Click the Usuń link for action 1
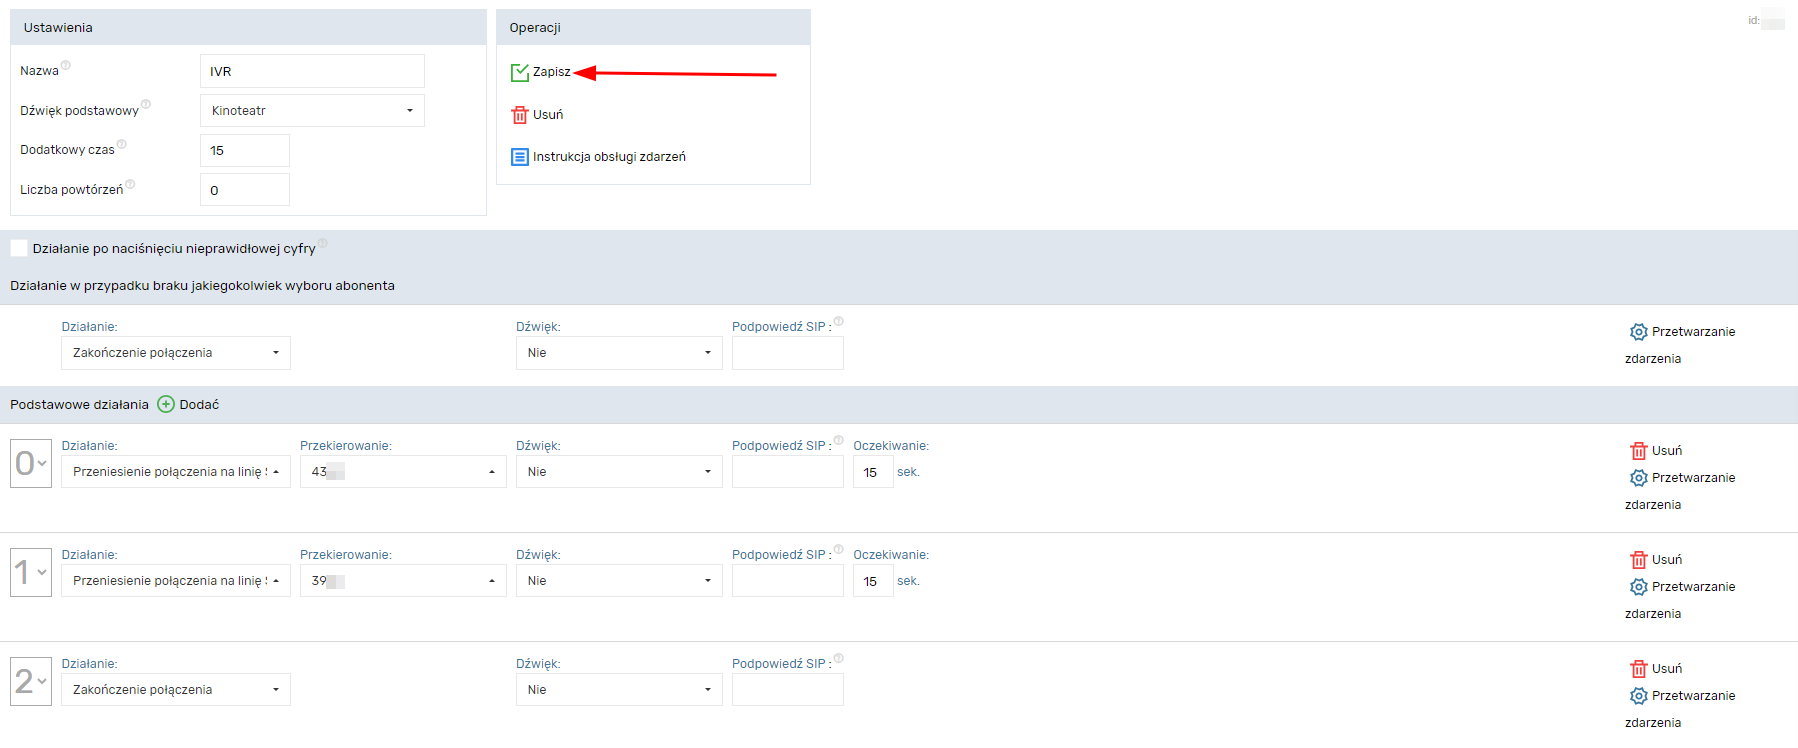 pyautogui.click(x=1666, y=560)
